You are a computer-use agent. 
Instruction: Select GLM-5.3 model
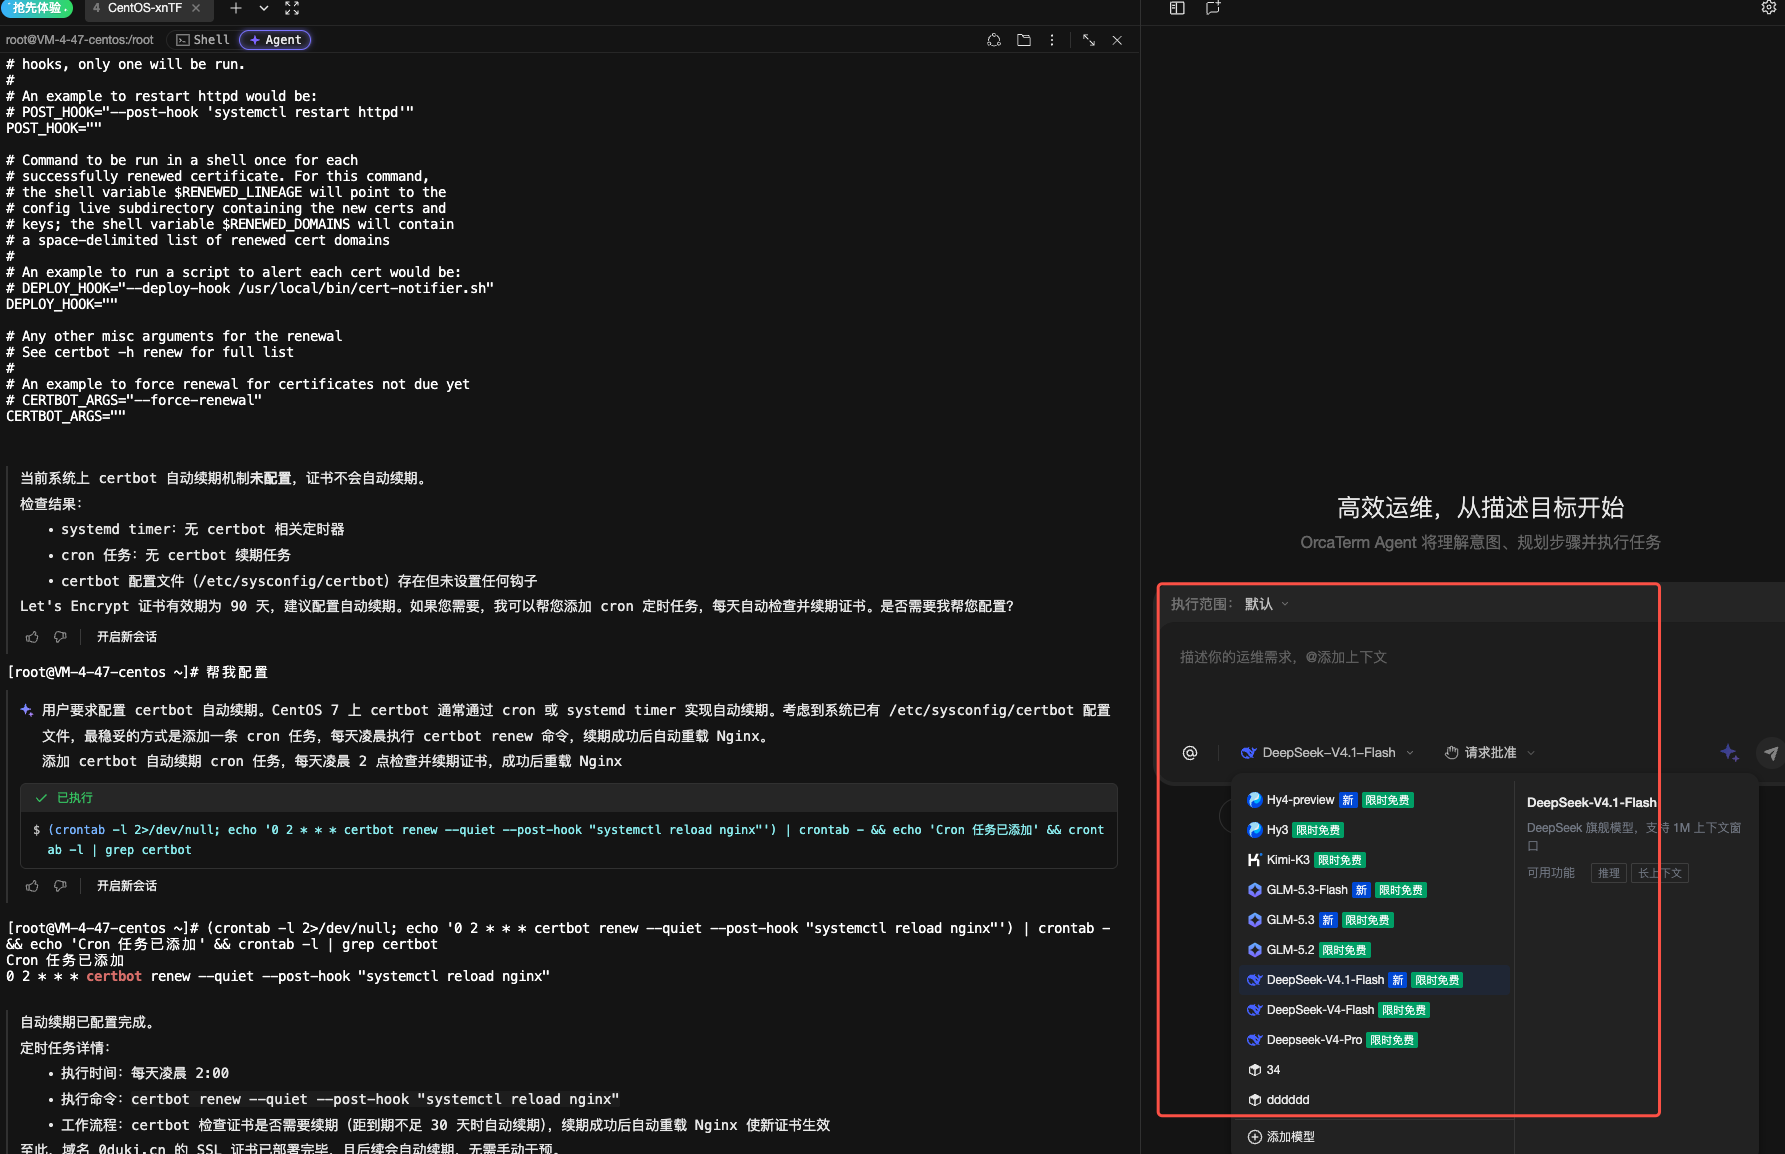(x=1374, y=920)
